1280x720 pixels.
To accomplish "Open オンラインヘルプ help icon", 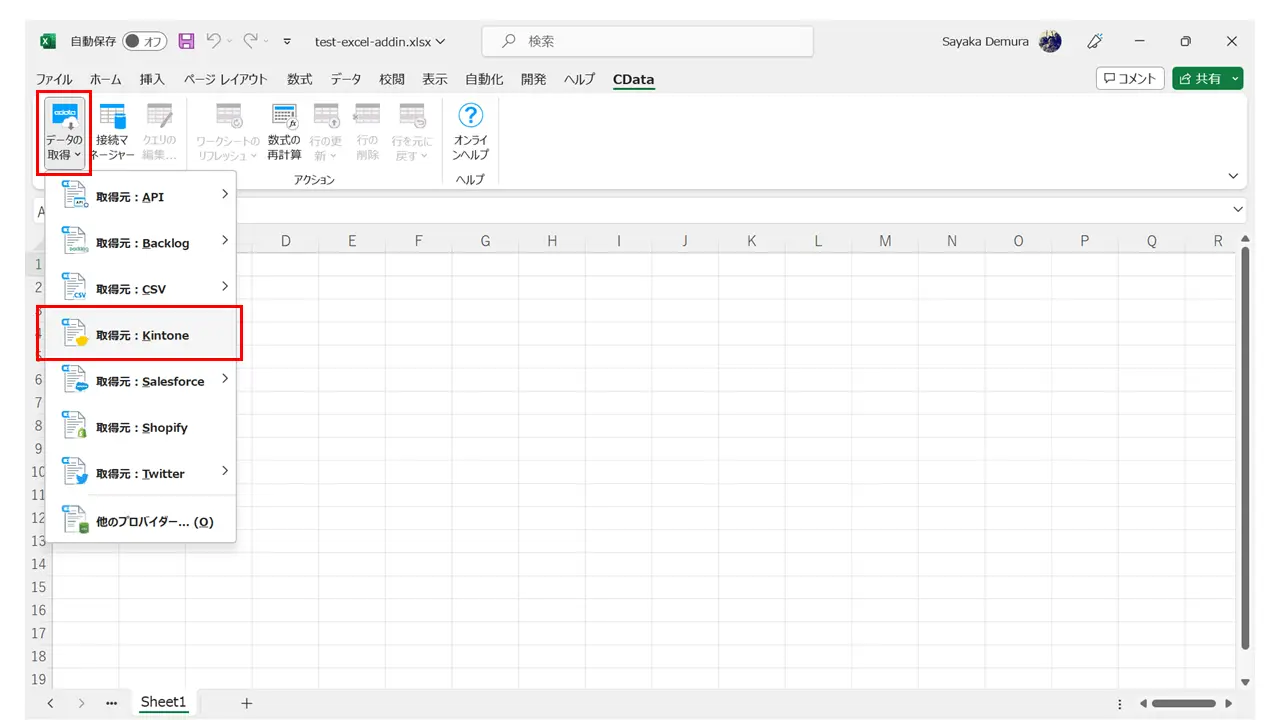I will (x=470, y=132).
